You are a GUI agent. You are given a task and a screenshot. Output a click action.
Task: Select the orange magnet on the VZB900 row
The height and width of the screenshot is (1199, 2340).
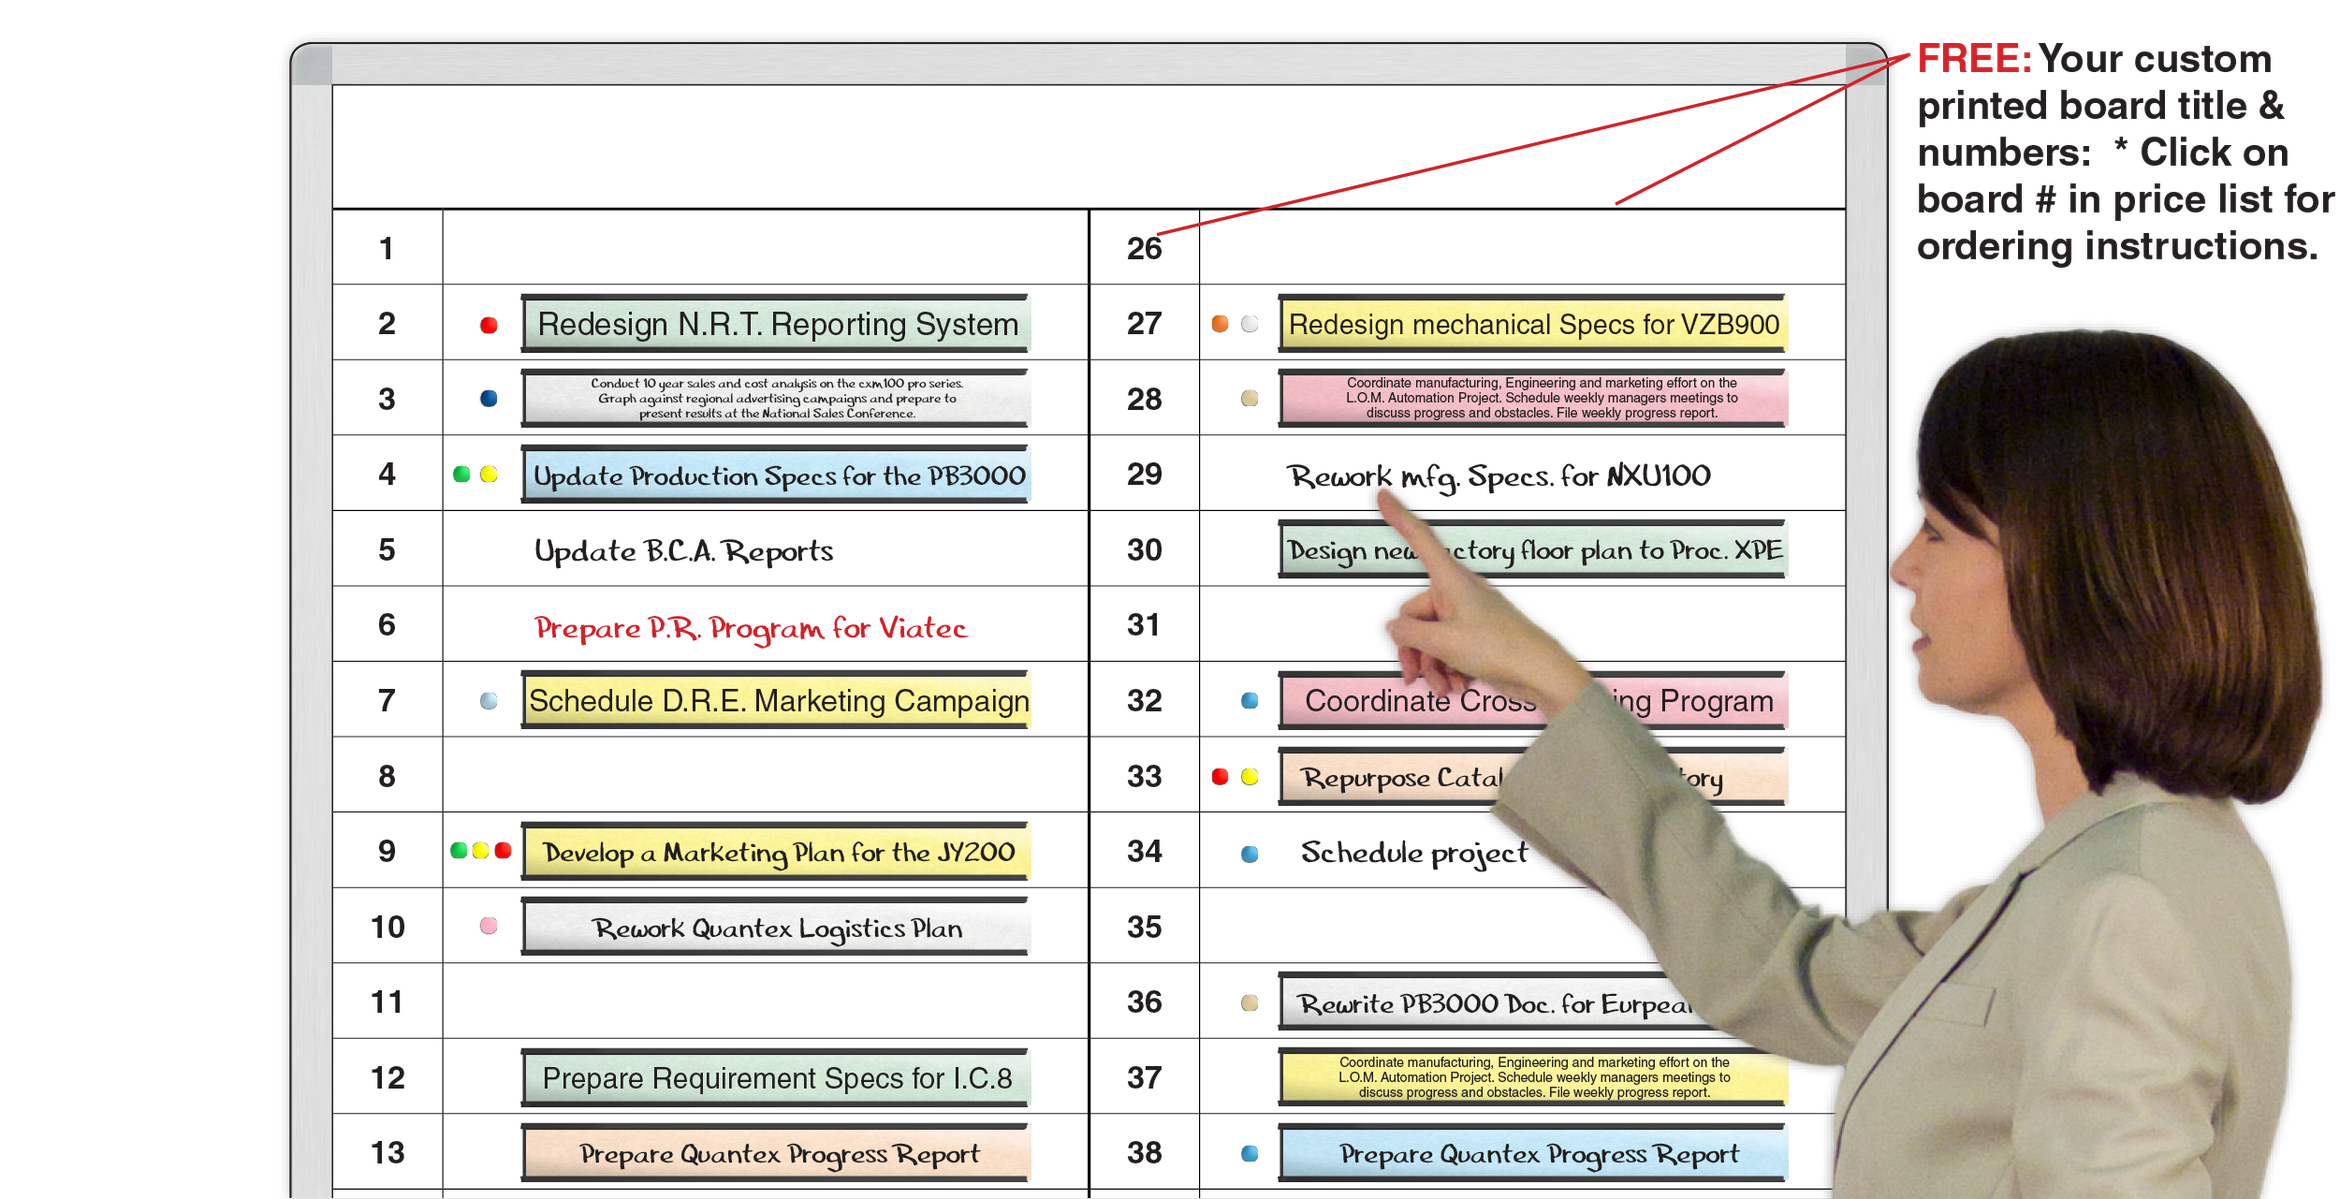[x=1221, y=324]
